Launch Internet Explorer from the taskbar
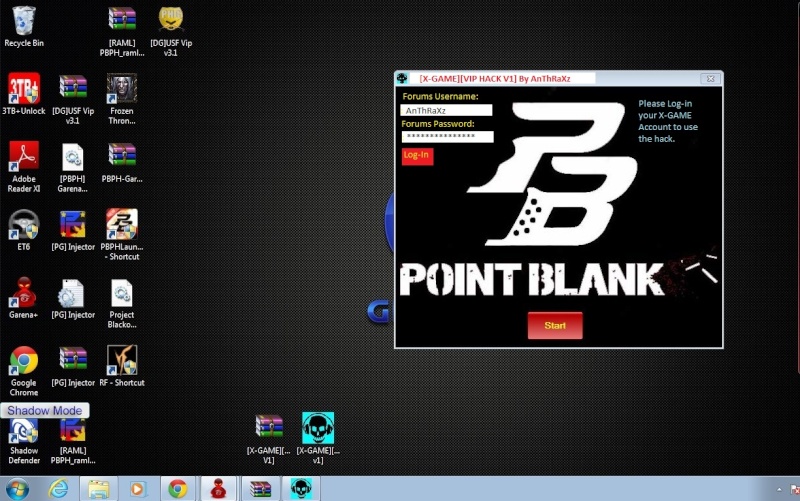The width and height of the screenshot is (800, 501). click(x=59, y=489)
